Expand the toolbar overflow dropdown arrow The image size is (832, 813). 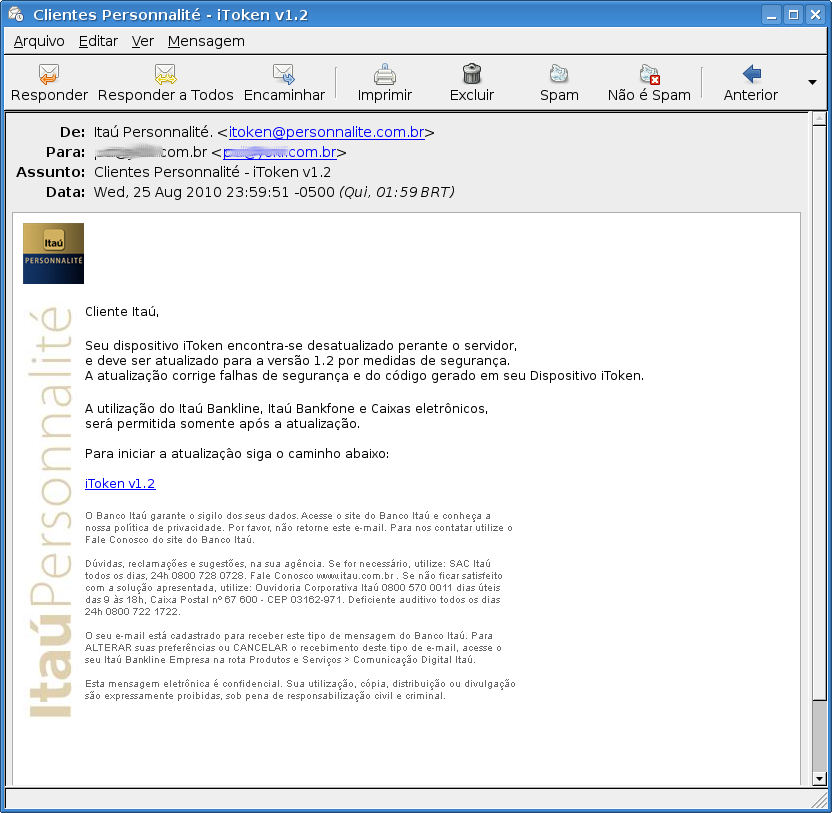(812, 82)
